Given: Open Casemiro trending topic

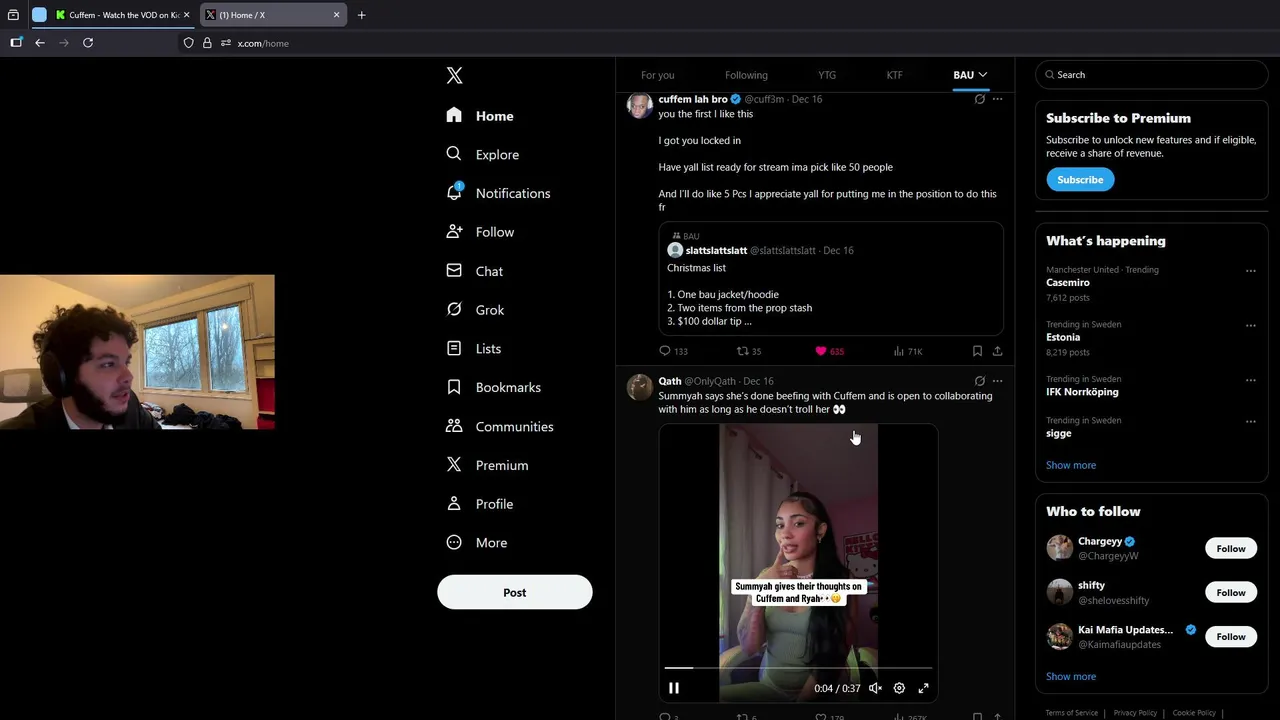Looking at the screenshot, I should (x=1068, y=283).
